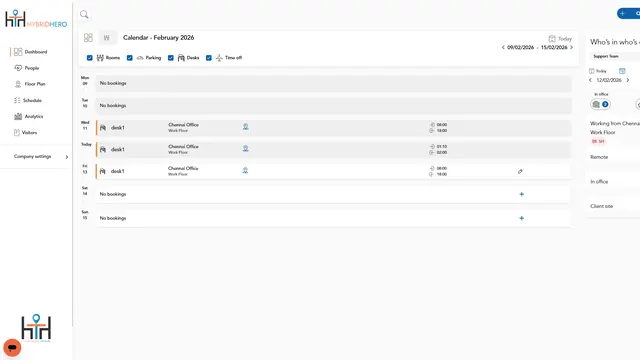Click the Schedule list icon

17,100
